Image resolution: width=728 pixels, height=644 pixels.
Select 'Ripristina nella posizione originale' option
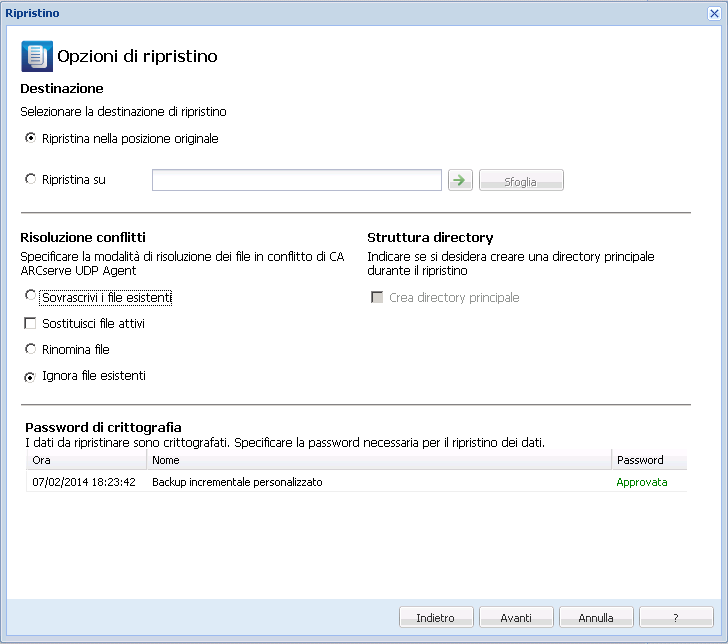[x=31, y=138]
